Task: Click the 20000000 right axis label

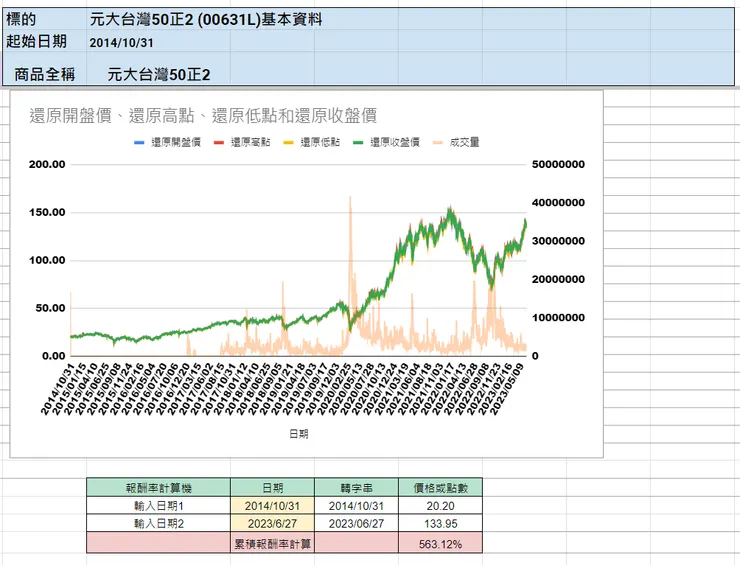Action: tap(558, 279)
